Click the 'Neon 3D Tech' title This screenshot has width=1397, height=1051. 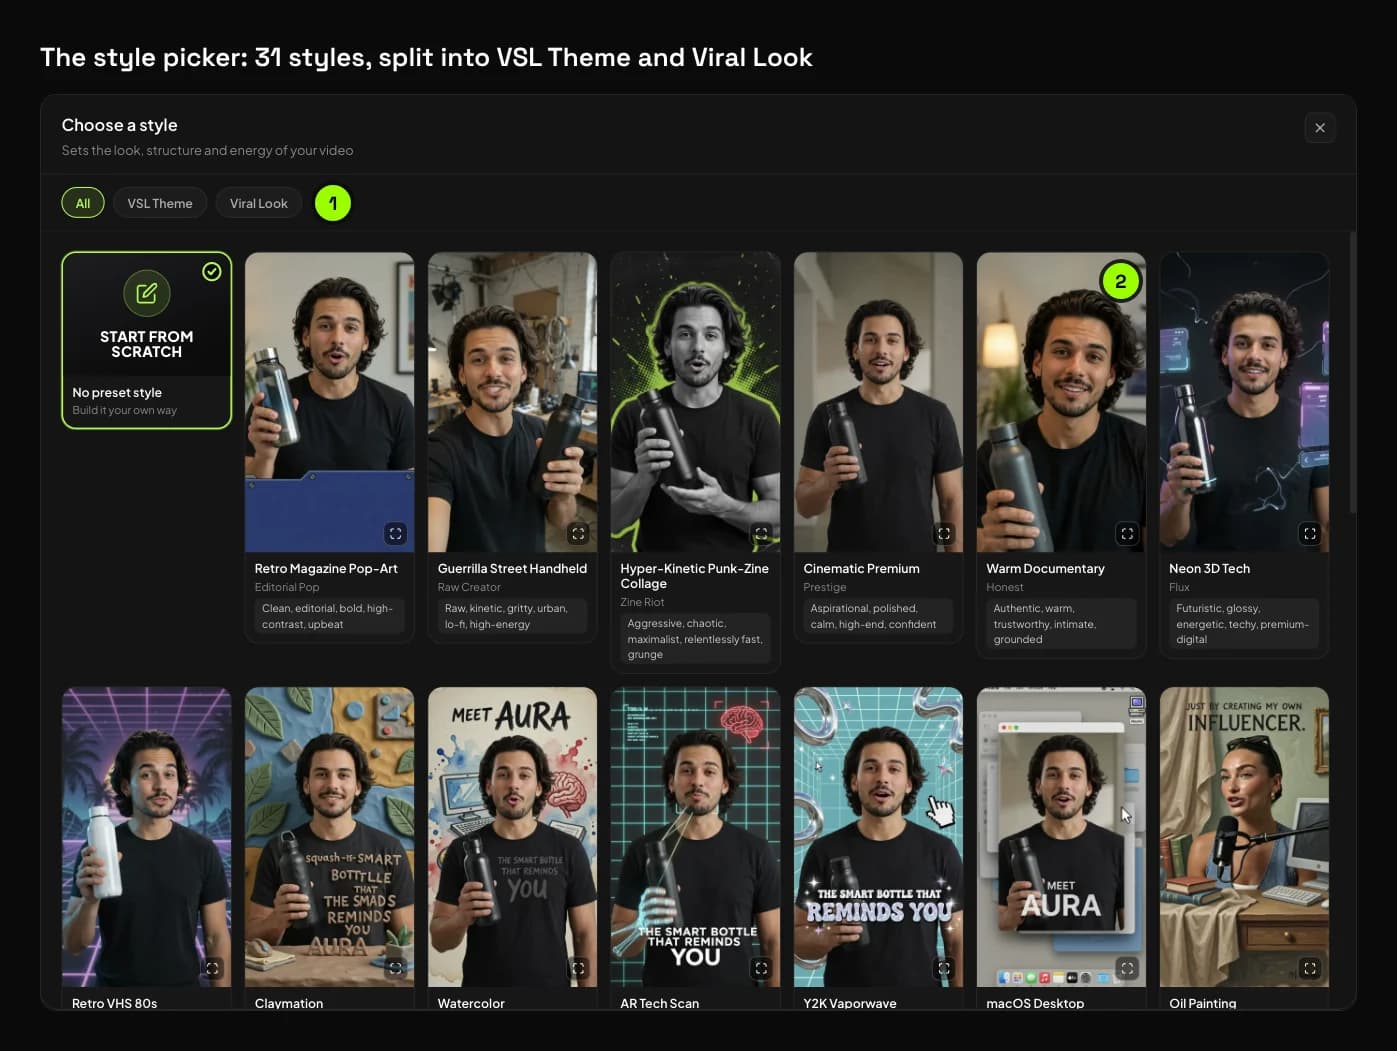click(1209, 568)
